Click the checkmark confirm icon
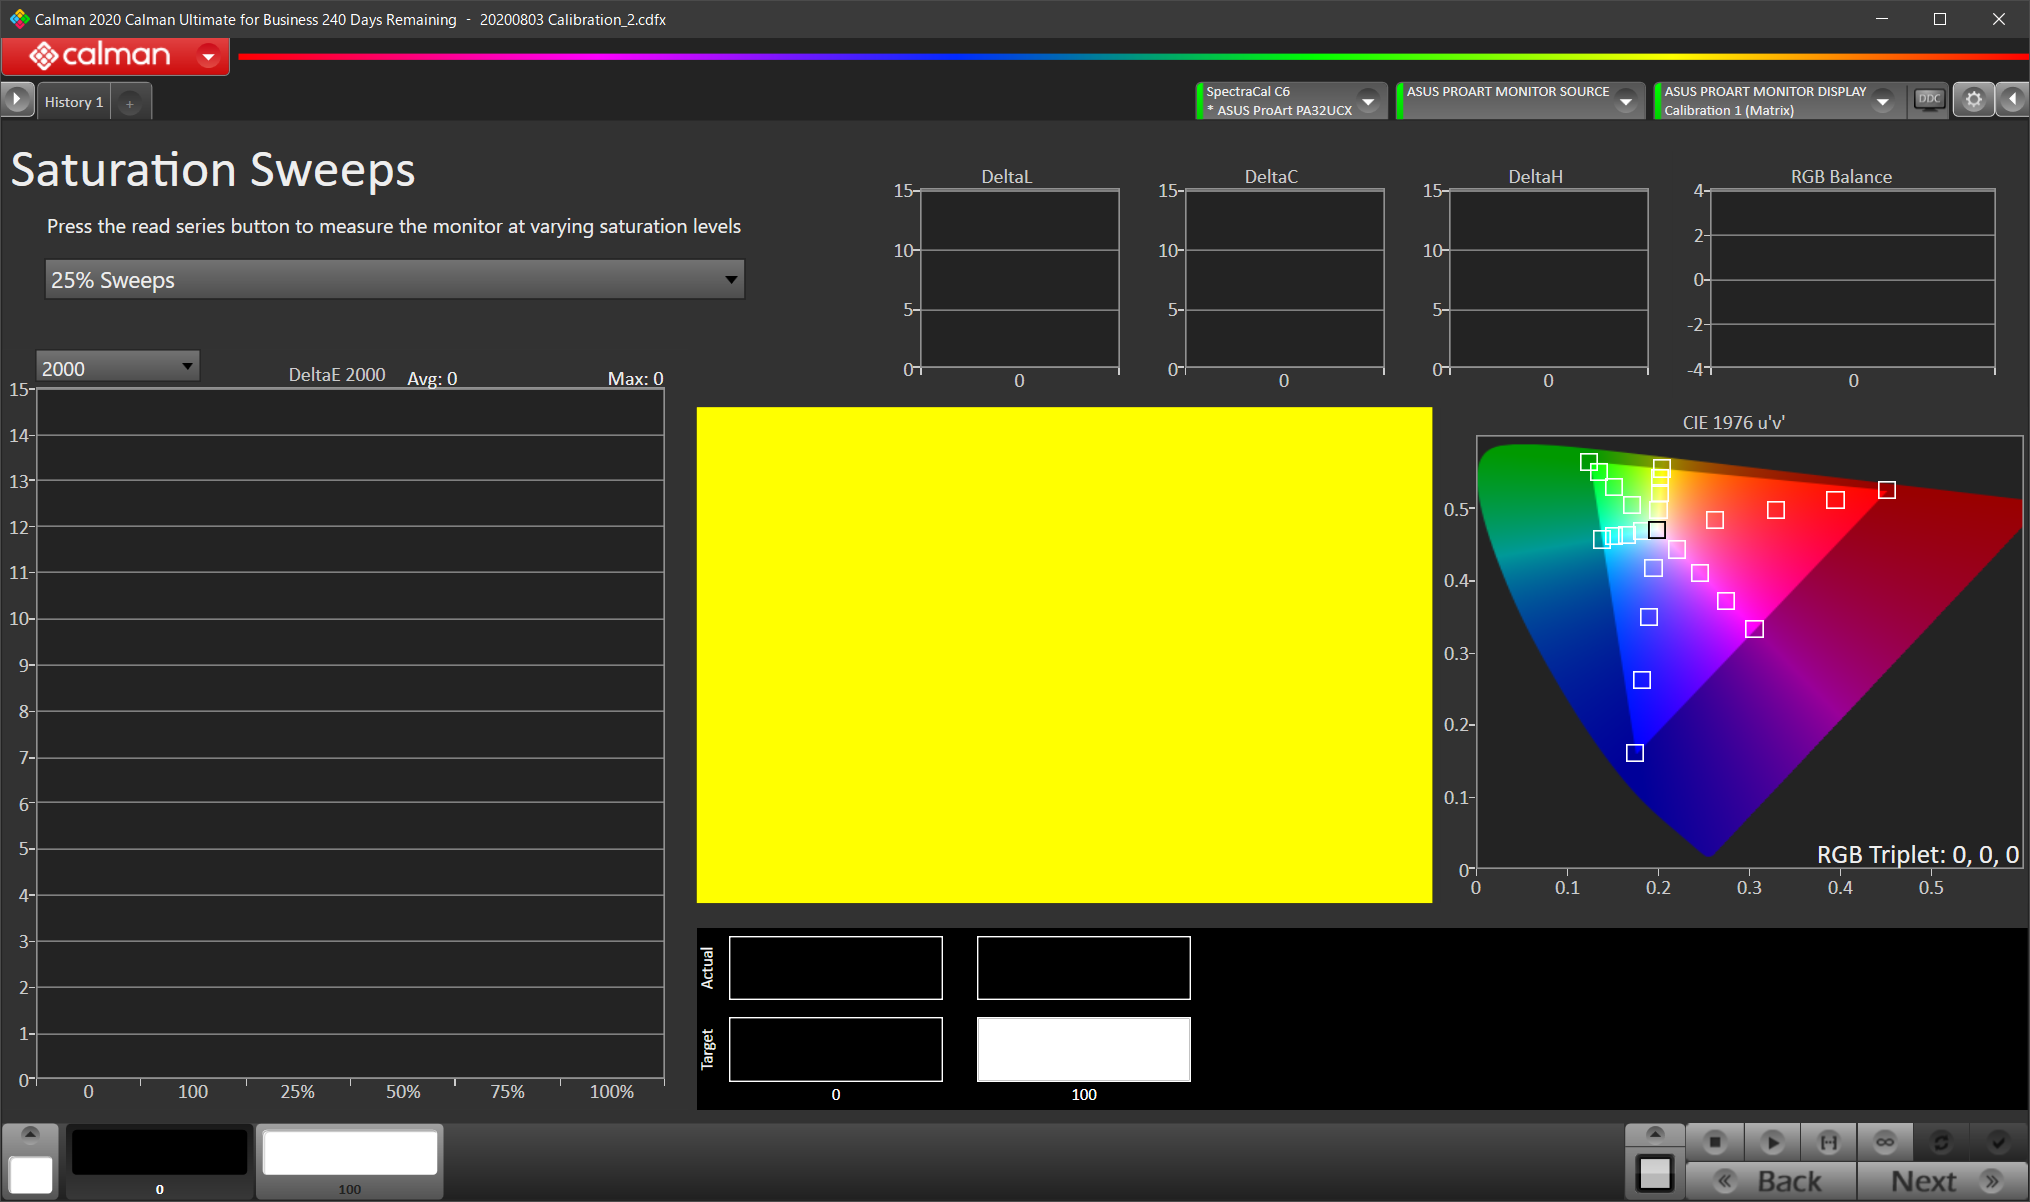The image size is (2030, 1202). pyautogui.click(x=1998, y=1141)
